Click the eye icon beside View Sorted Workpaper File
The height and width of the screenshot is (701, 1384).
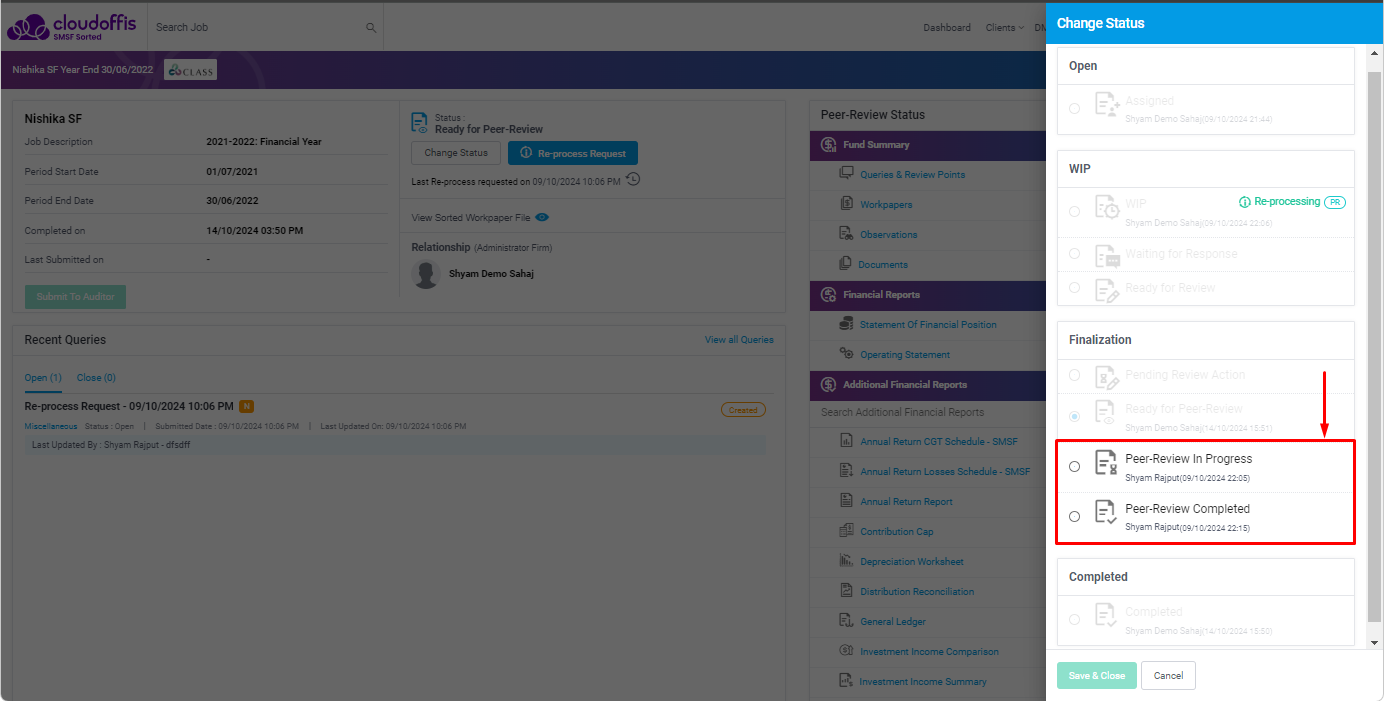point(542,217)
